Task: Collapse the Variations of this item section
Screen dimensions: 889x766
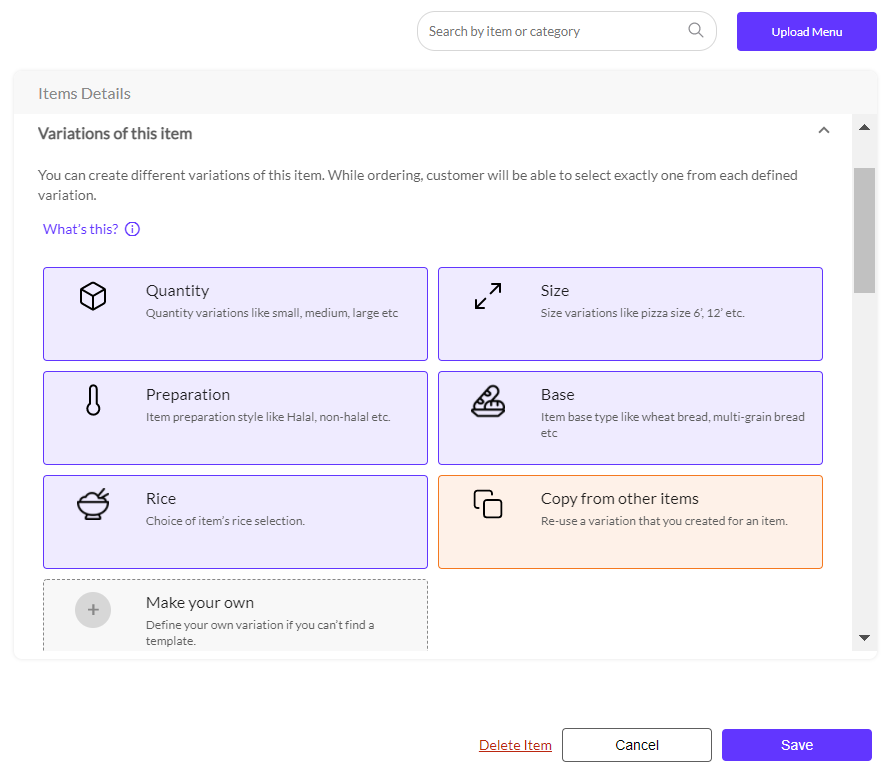Action: (x=824, y=130)
